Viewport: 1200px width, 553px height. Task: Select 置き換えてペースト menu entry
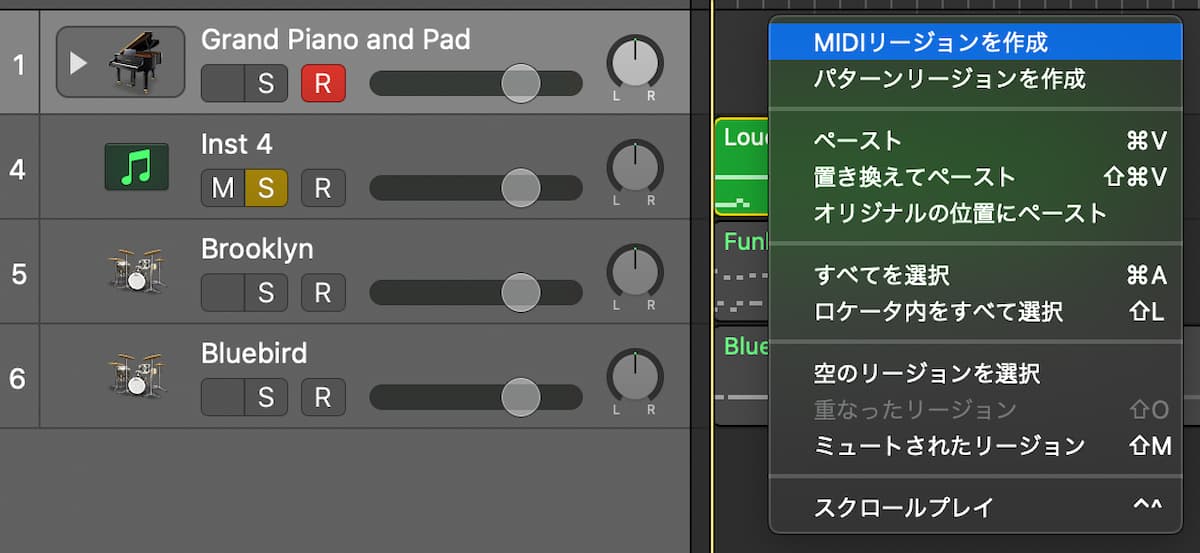tap(975, 177)
